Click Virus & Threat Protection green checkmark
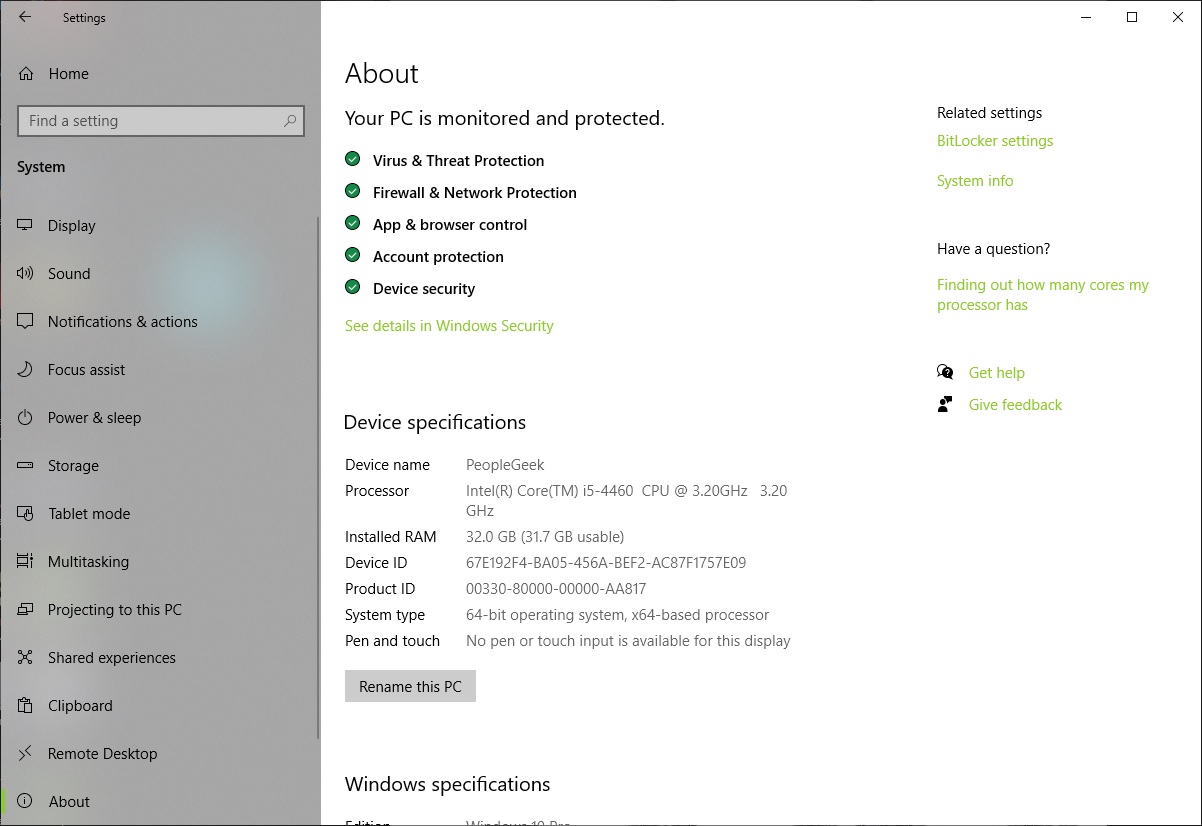 [352, 159]
